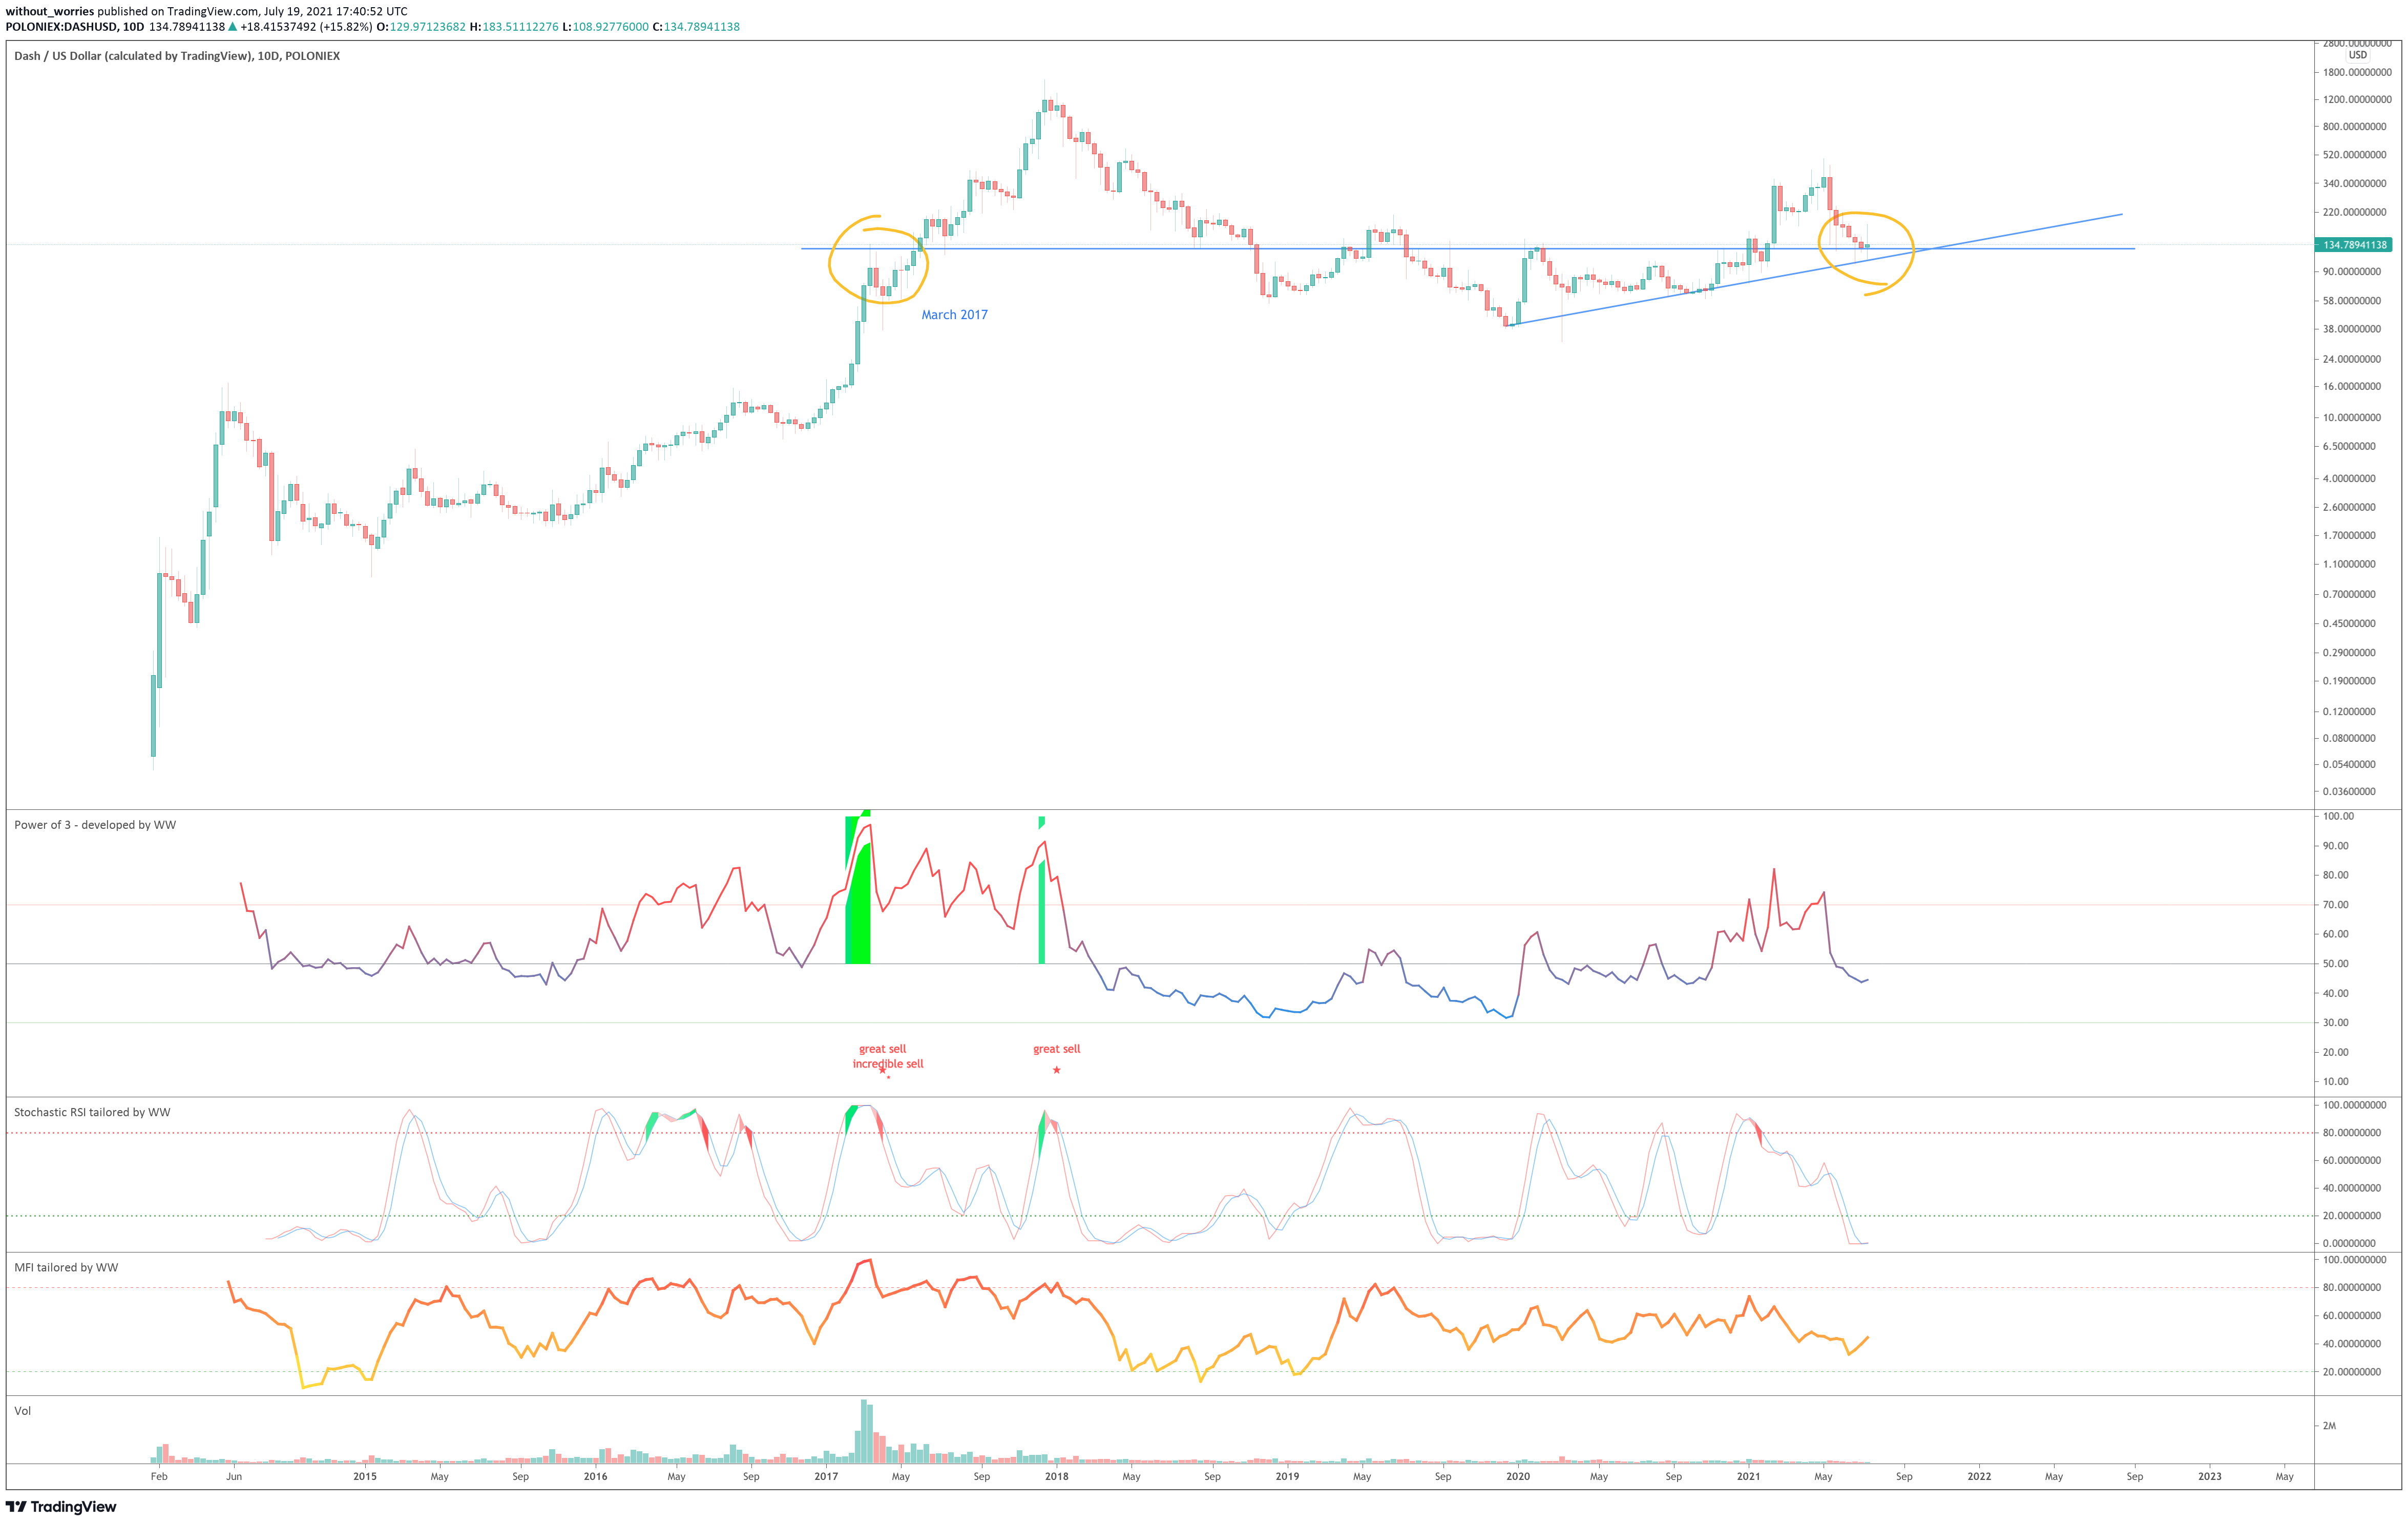Click the 50.00 level in Power of 3 axis
This screenshot has height=1524, width=2408.
pyautogui.click(x=2336, y=964)
